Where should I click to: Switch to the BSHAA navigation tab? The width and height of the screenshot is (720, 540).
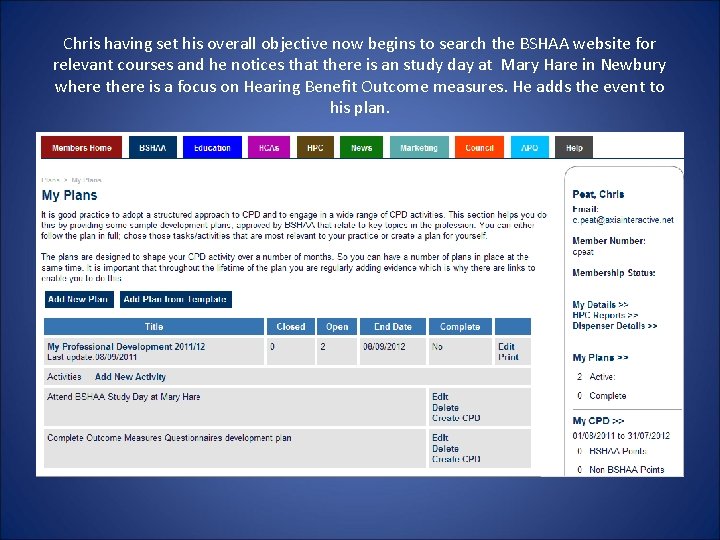click(152, 147)
